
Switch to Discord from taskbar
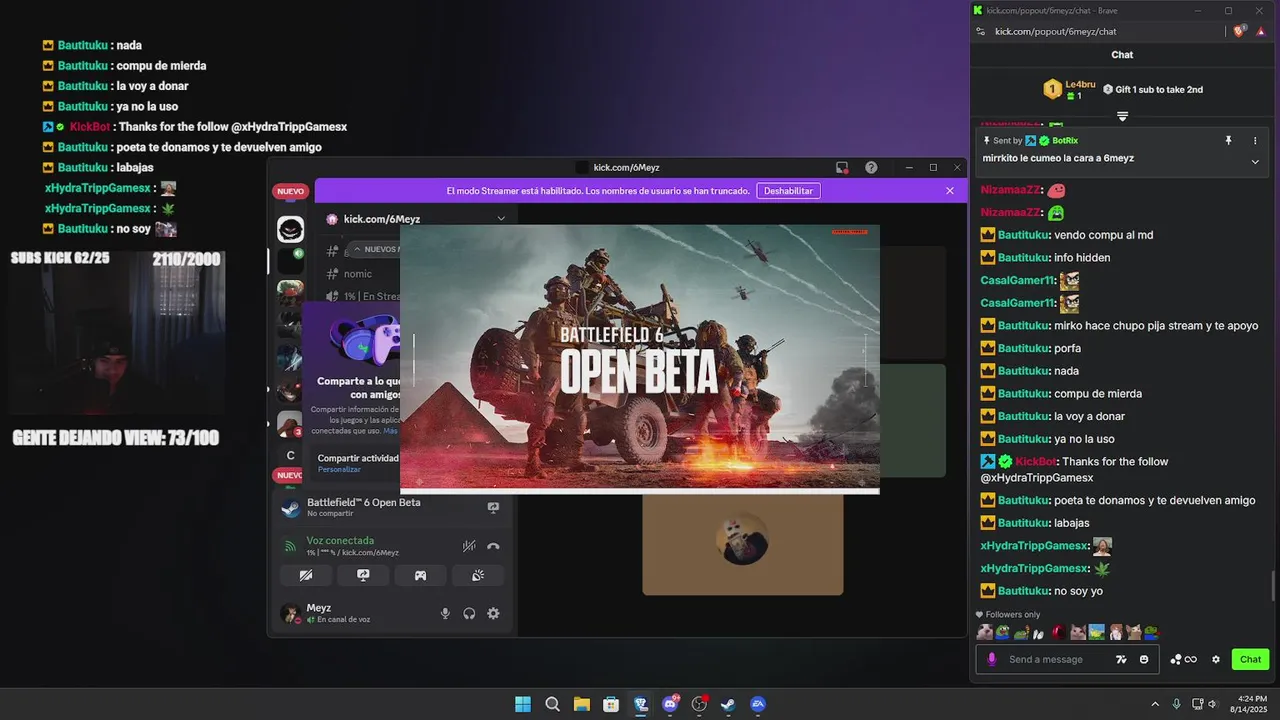[x=670, y=704]
